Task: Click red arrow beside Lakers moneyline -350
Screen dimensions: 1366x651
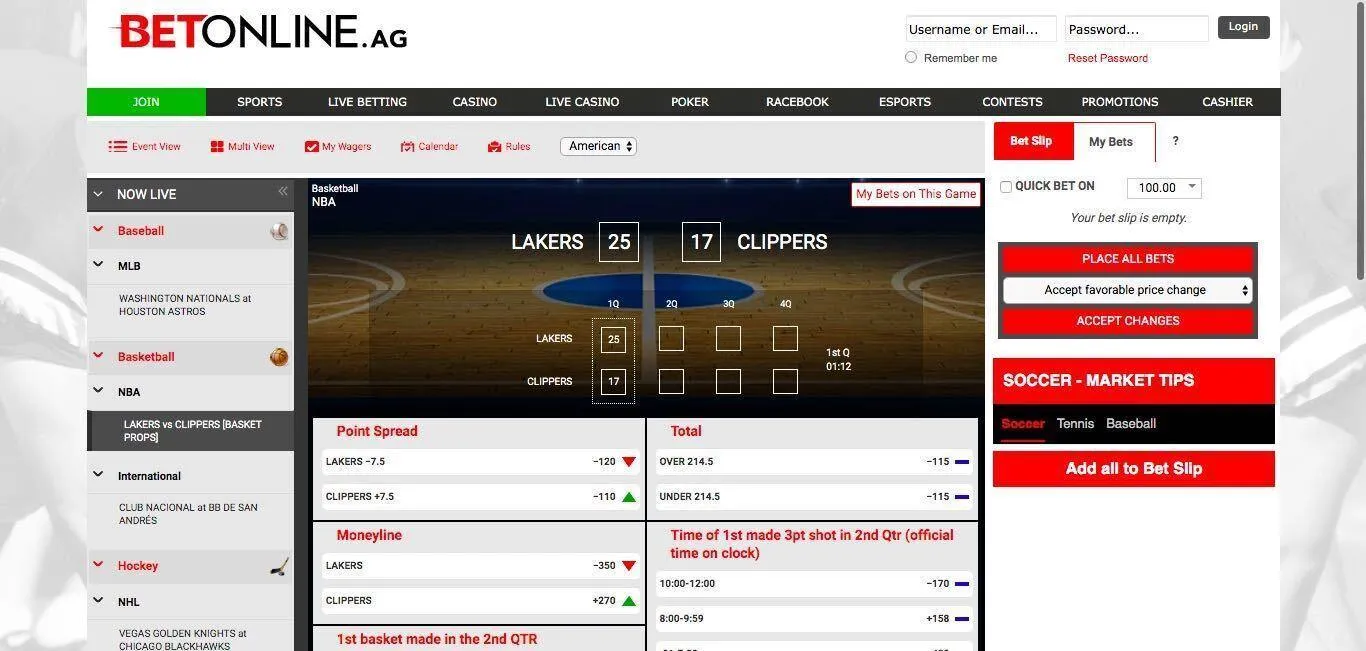Action: [629, 566]
